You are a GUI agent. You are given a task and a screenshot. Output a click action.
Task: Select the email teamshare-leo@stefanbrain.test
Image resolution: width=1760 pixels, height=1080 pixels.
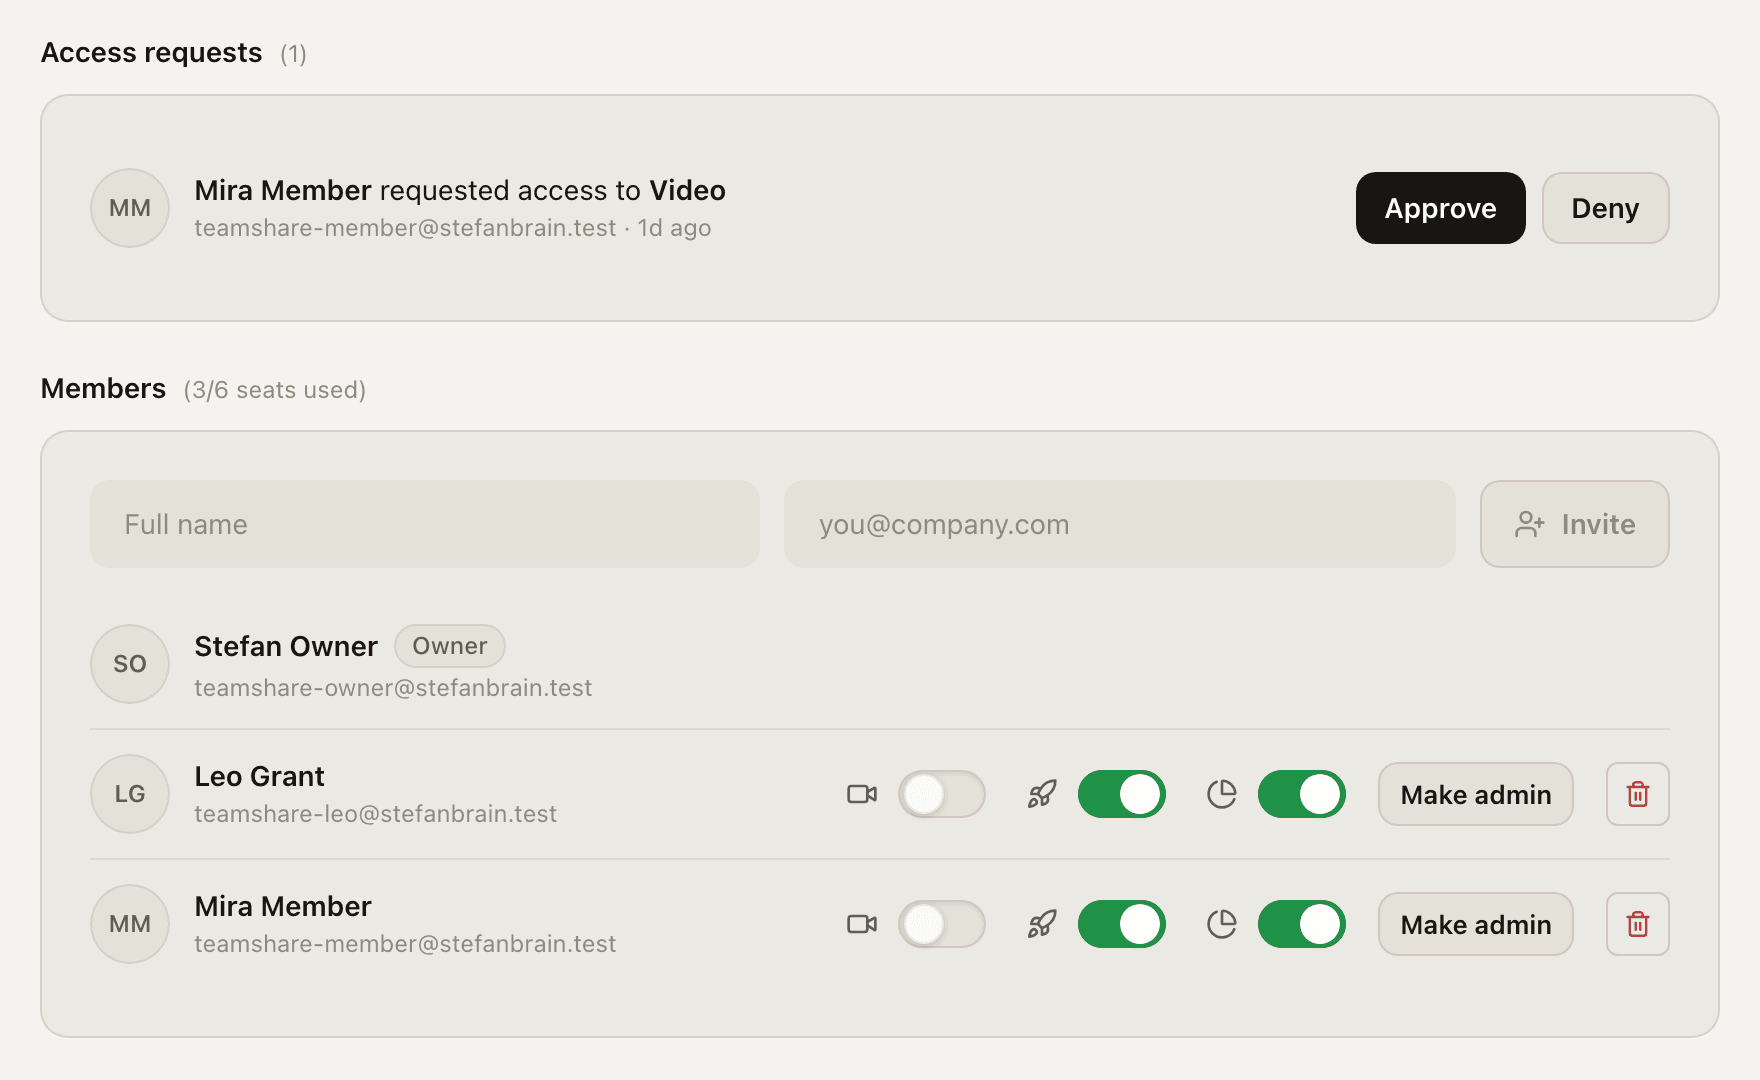click(375, 814)
